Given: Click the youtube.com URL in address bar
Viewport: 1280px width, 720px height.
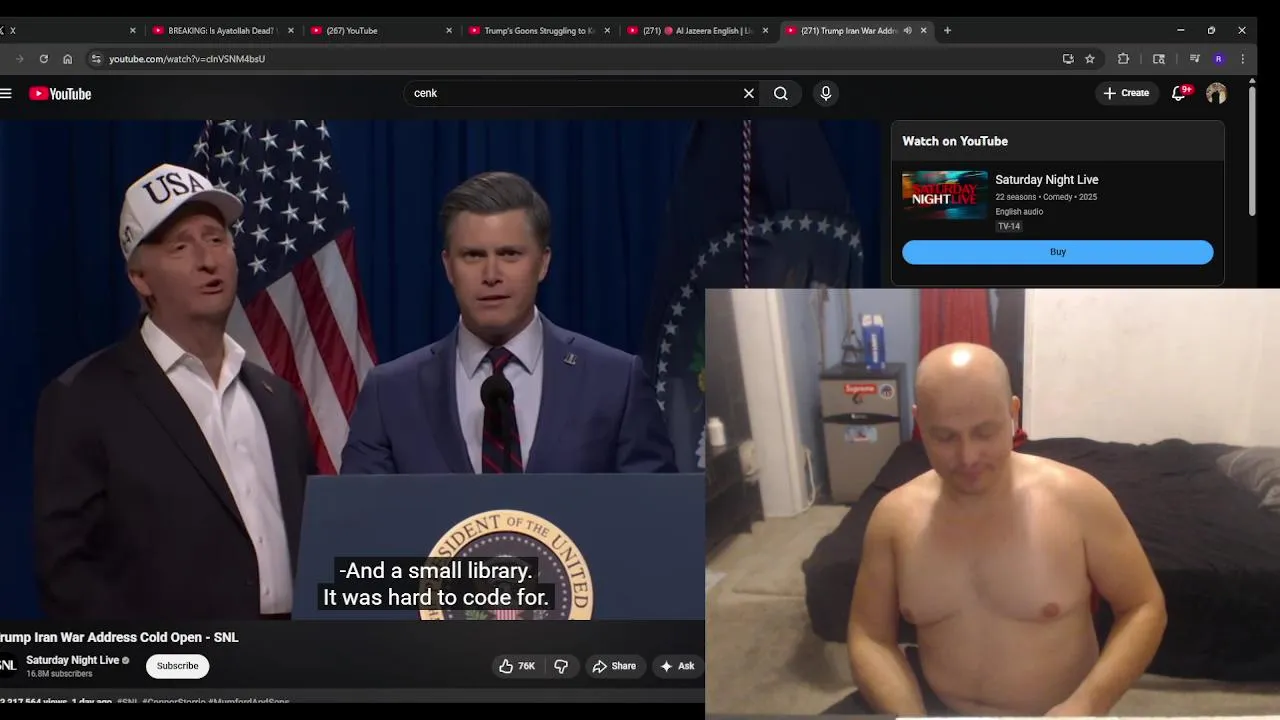Looking at the screenshot, I should pyautogui.click(x=187, y=59).
